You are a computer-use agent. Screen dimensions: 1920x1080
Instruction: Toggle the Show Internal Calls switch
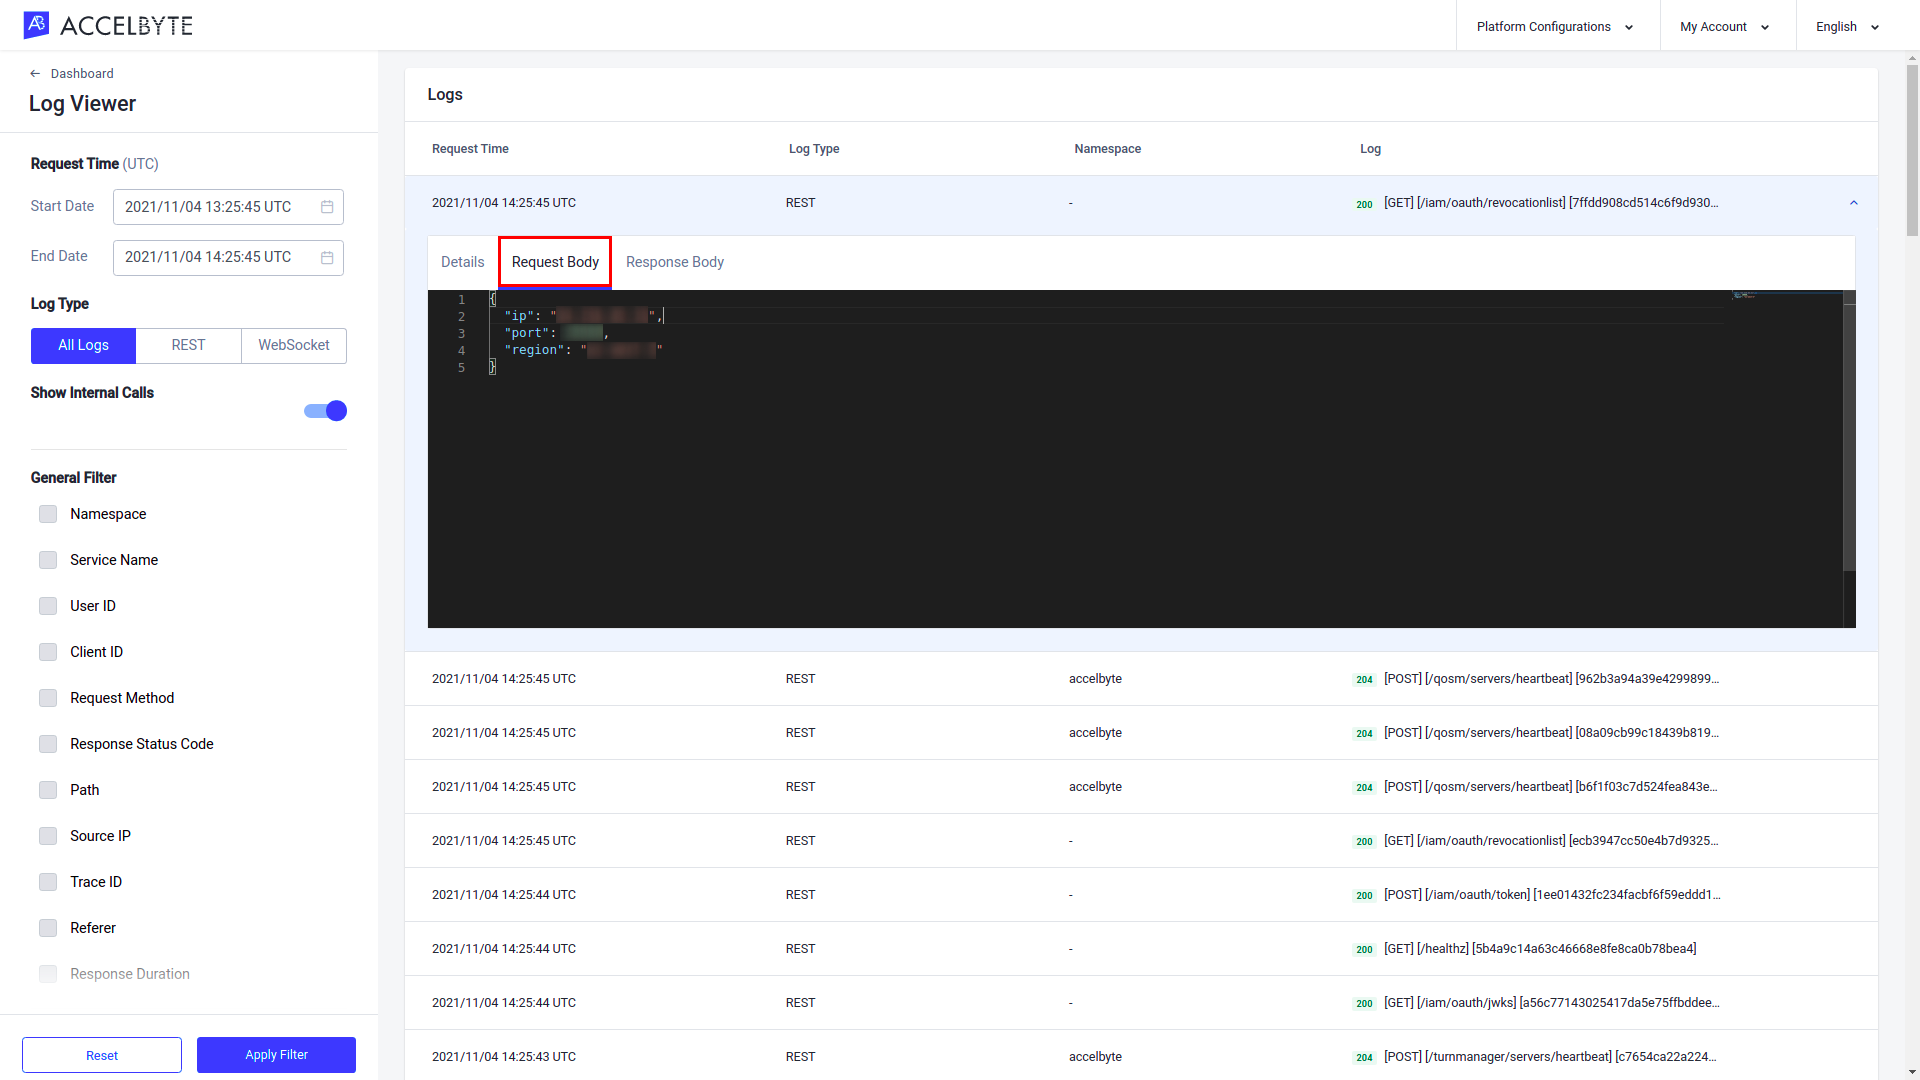click(326, 410)
